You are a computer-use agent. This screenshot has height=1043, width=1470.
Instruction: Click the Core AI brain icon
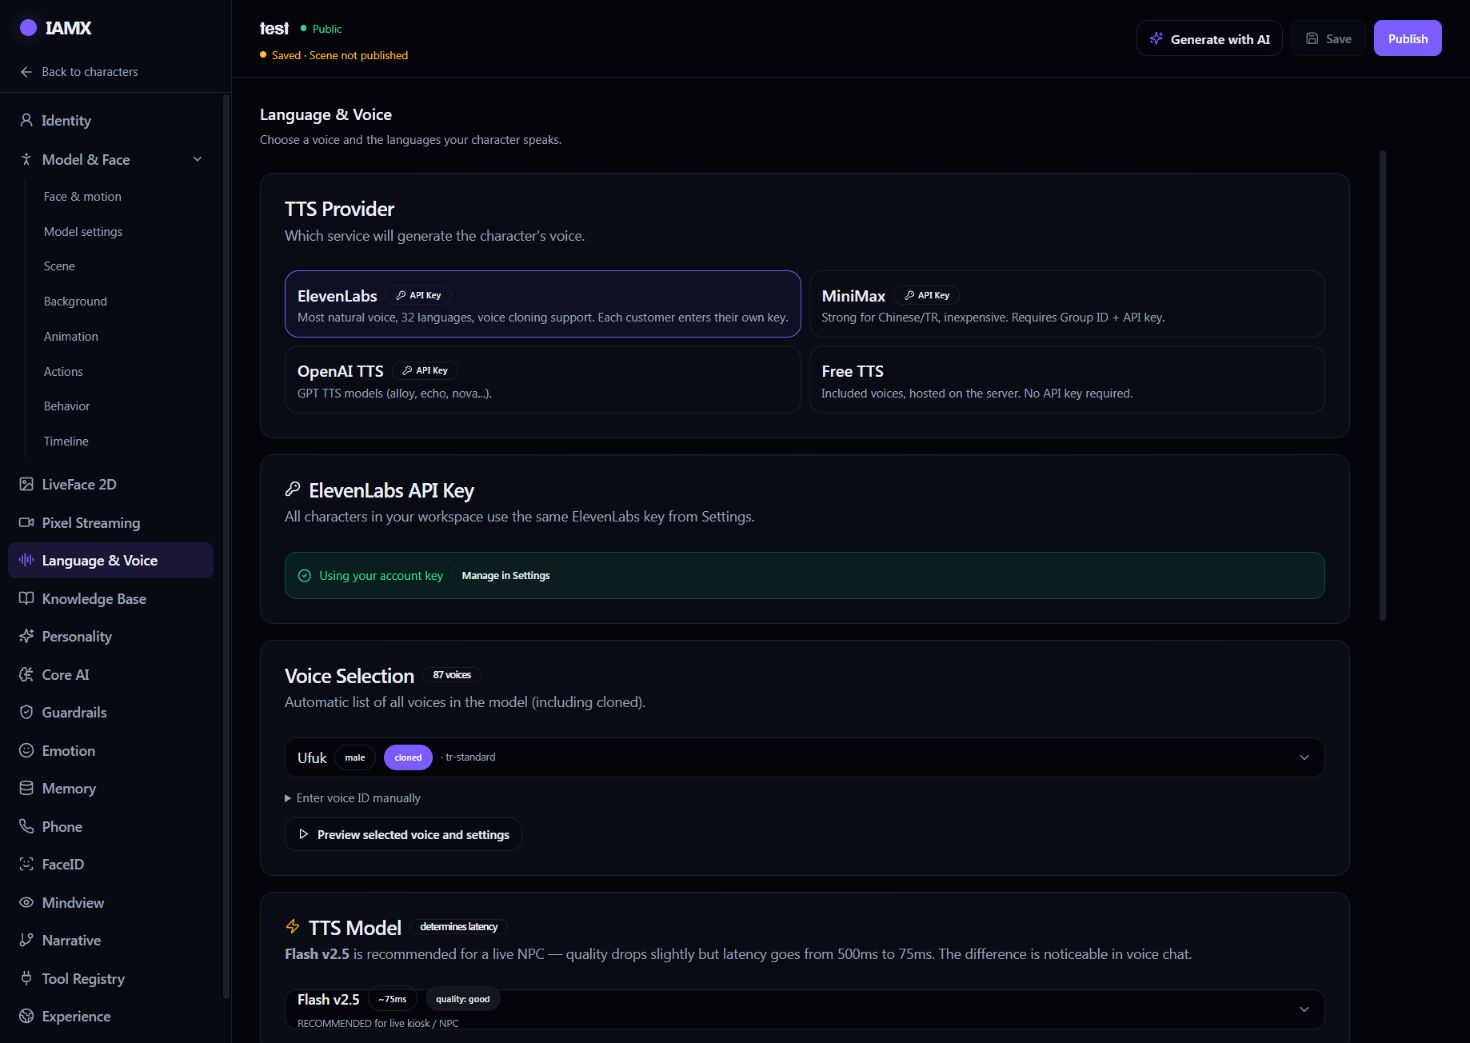click(26, 674)
